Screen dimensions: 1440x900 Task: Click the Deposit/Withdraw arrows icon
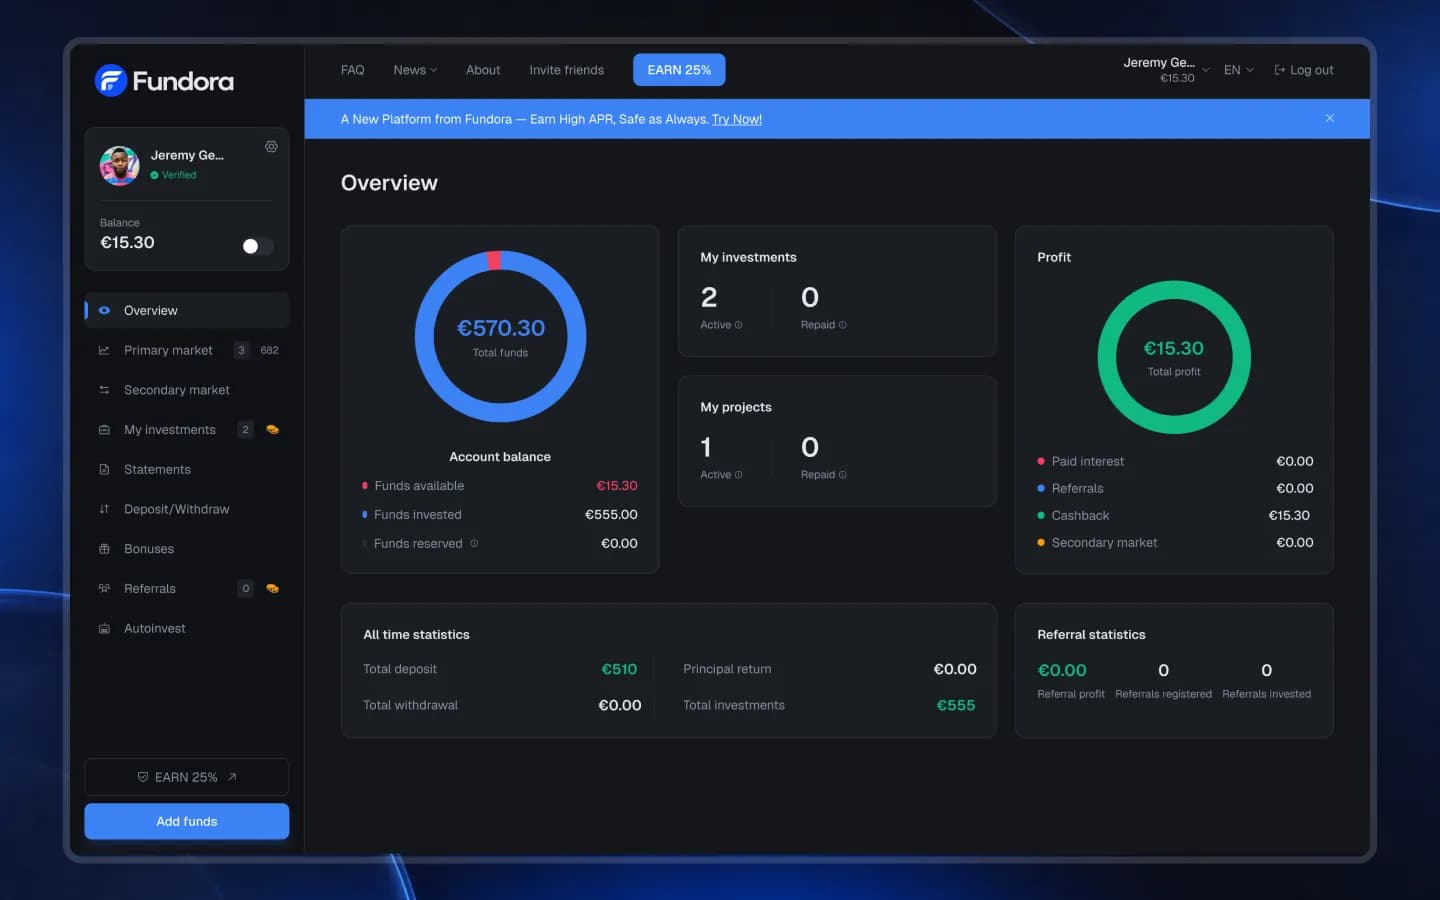[x=104, y=510]
